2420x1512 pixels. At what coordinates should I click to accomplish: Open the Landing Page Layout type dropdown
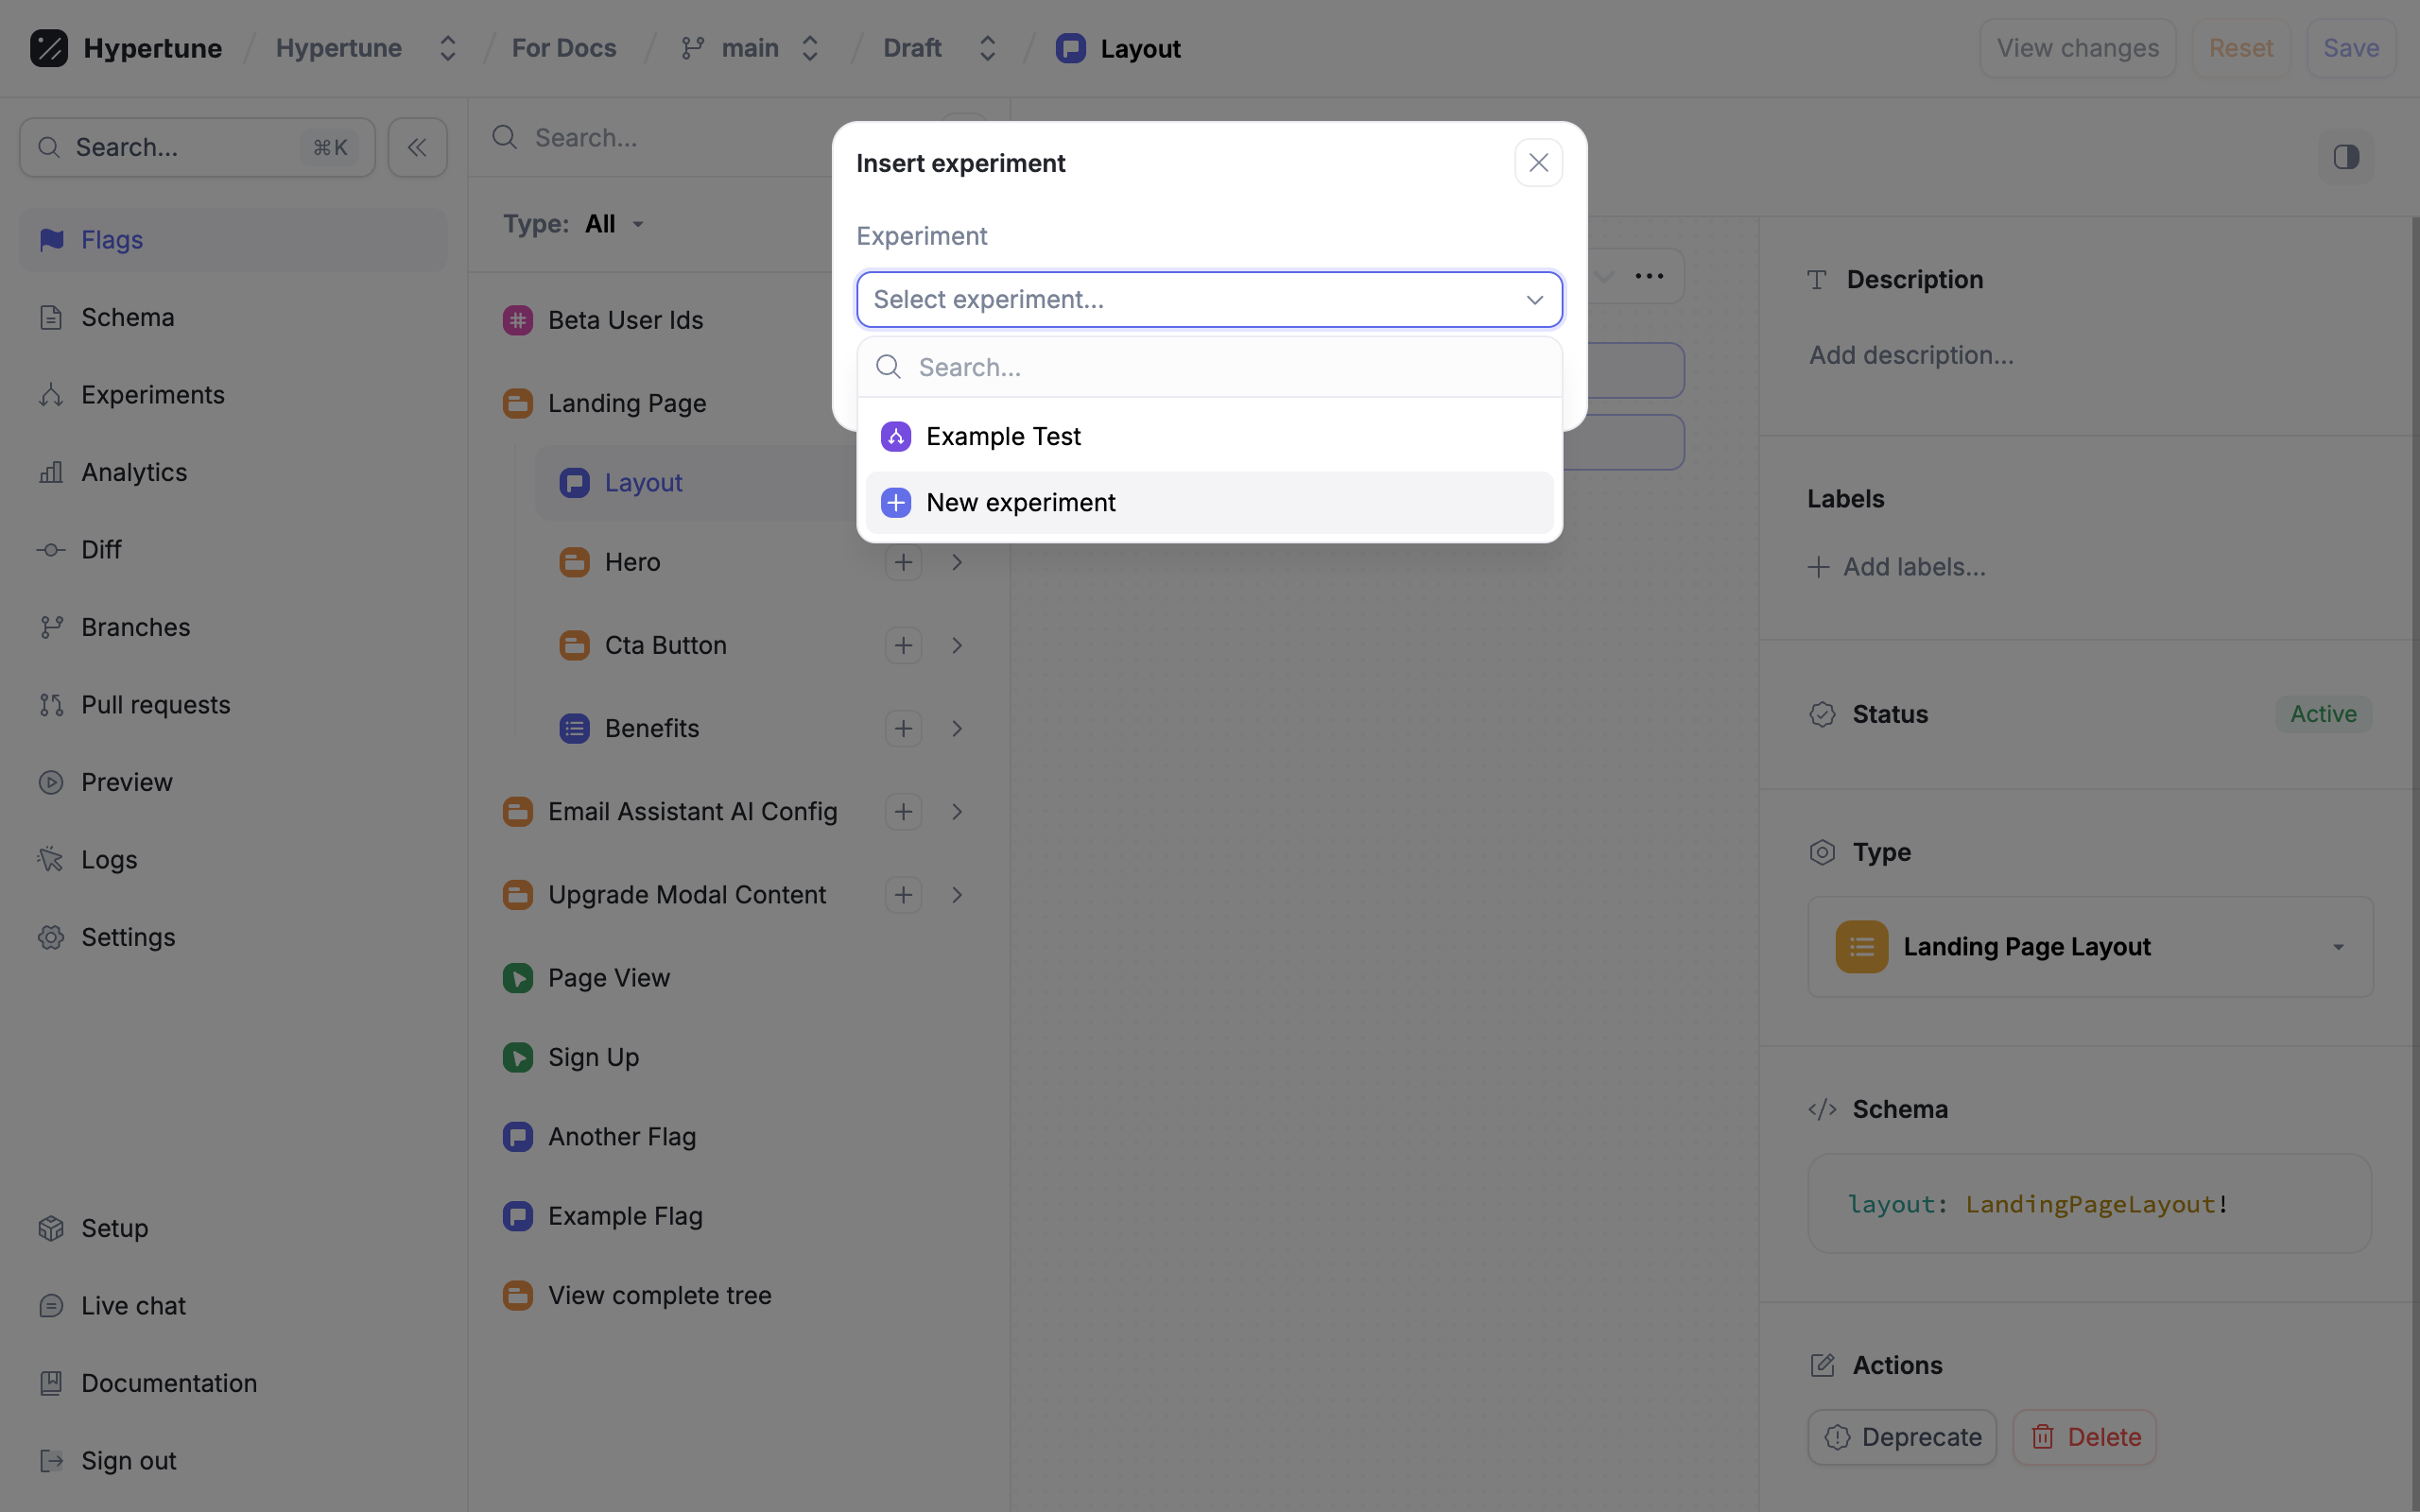(x=2090, y=947)
